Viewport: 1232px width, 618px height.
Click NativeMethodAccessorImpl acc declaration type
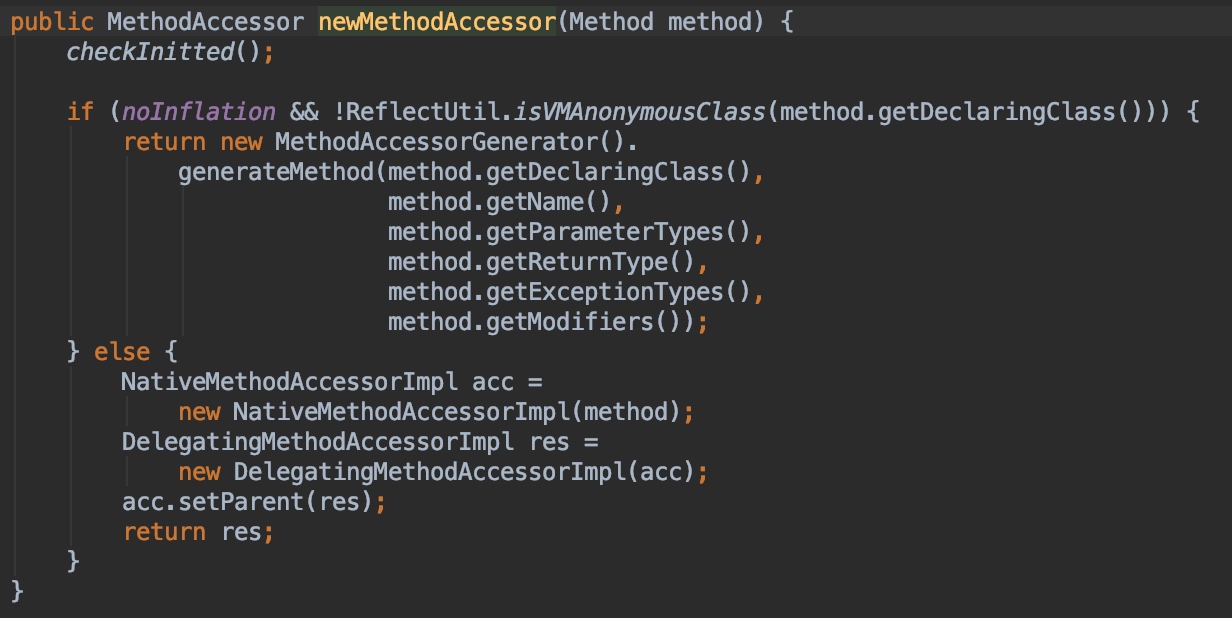pos(289,381)
